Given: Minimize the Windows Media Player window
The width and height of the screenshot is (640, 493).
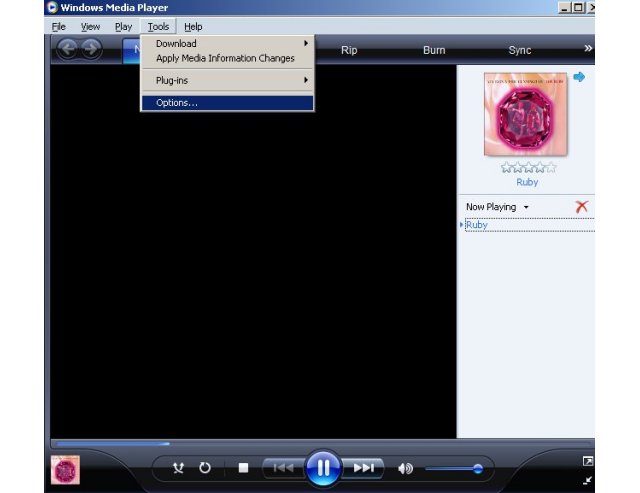Looking at the screenshot, I should 564,8.
